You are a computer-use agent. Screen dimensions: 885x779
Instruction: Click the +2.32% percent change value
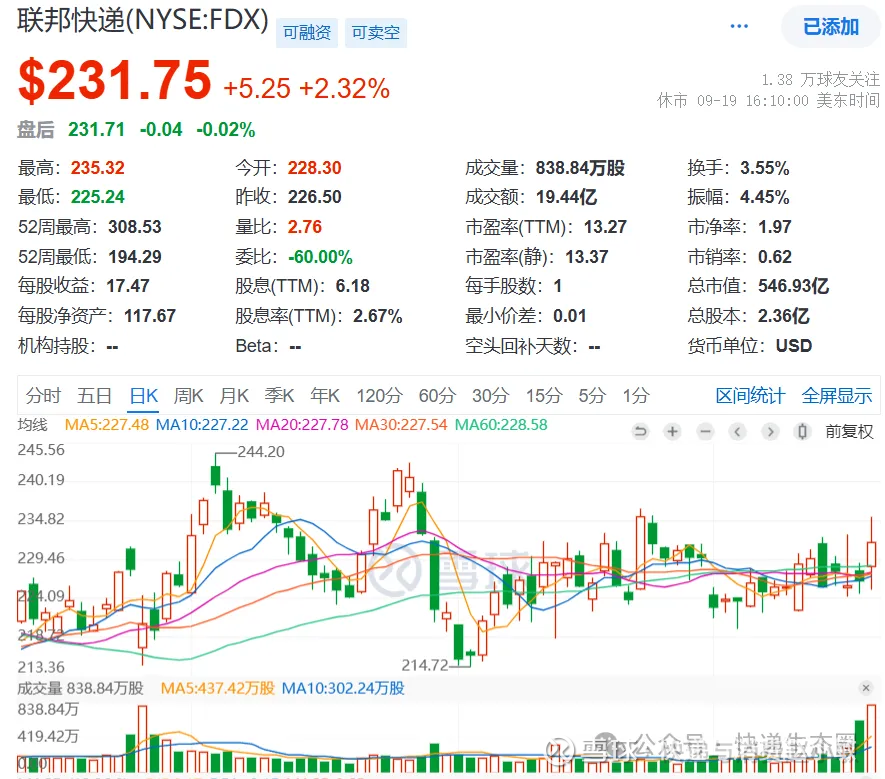pos(344,89)
